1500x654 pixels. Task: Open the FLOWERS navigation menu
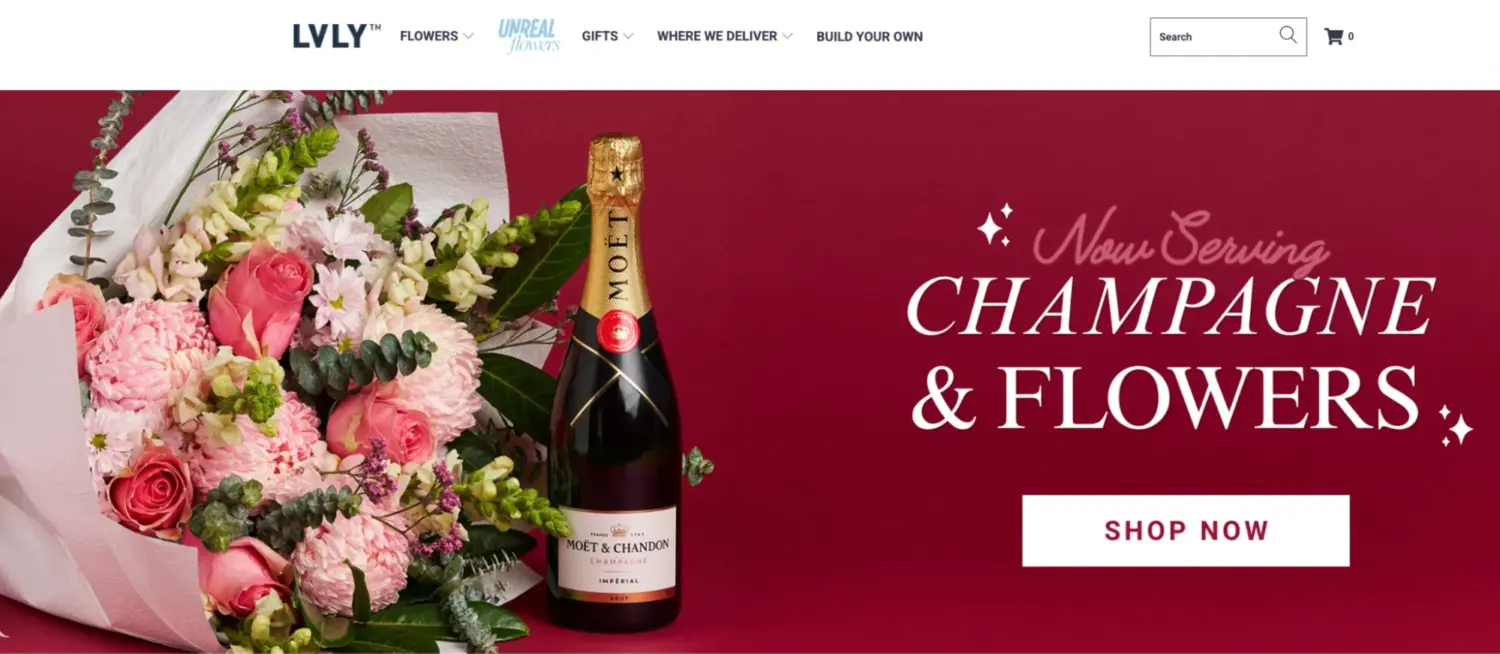[x=429, y=36]
